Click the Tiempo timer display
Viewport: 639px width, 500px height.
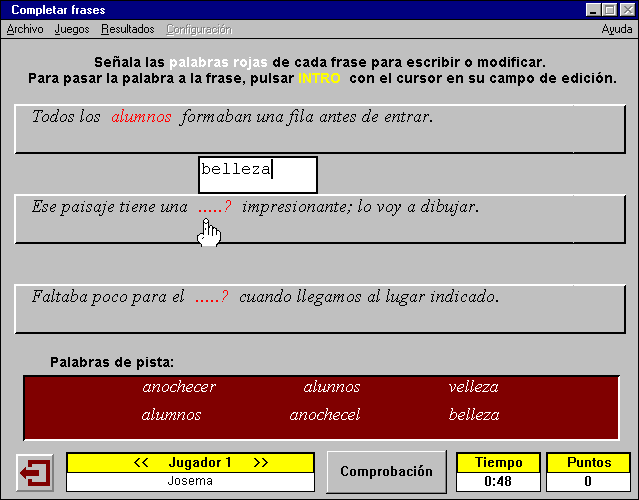[x=498, y=481]
